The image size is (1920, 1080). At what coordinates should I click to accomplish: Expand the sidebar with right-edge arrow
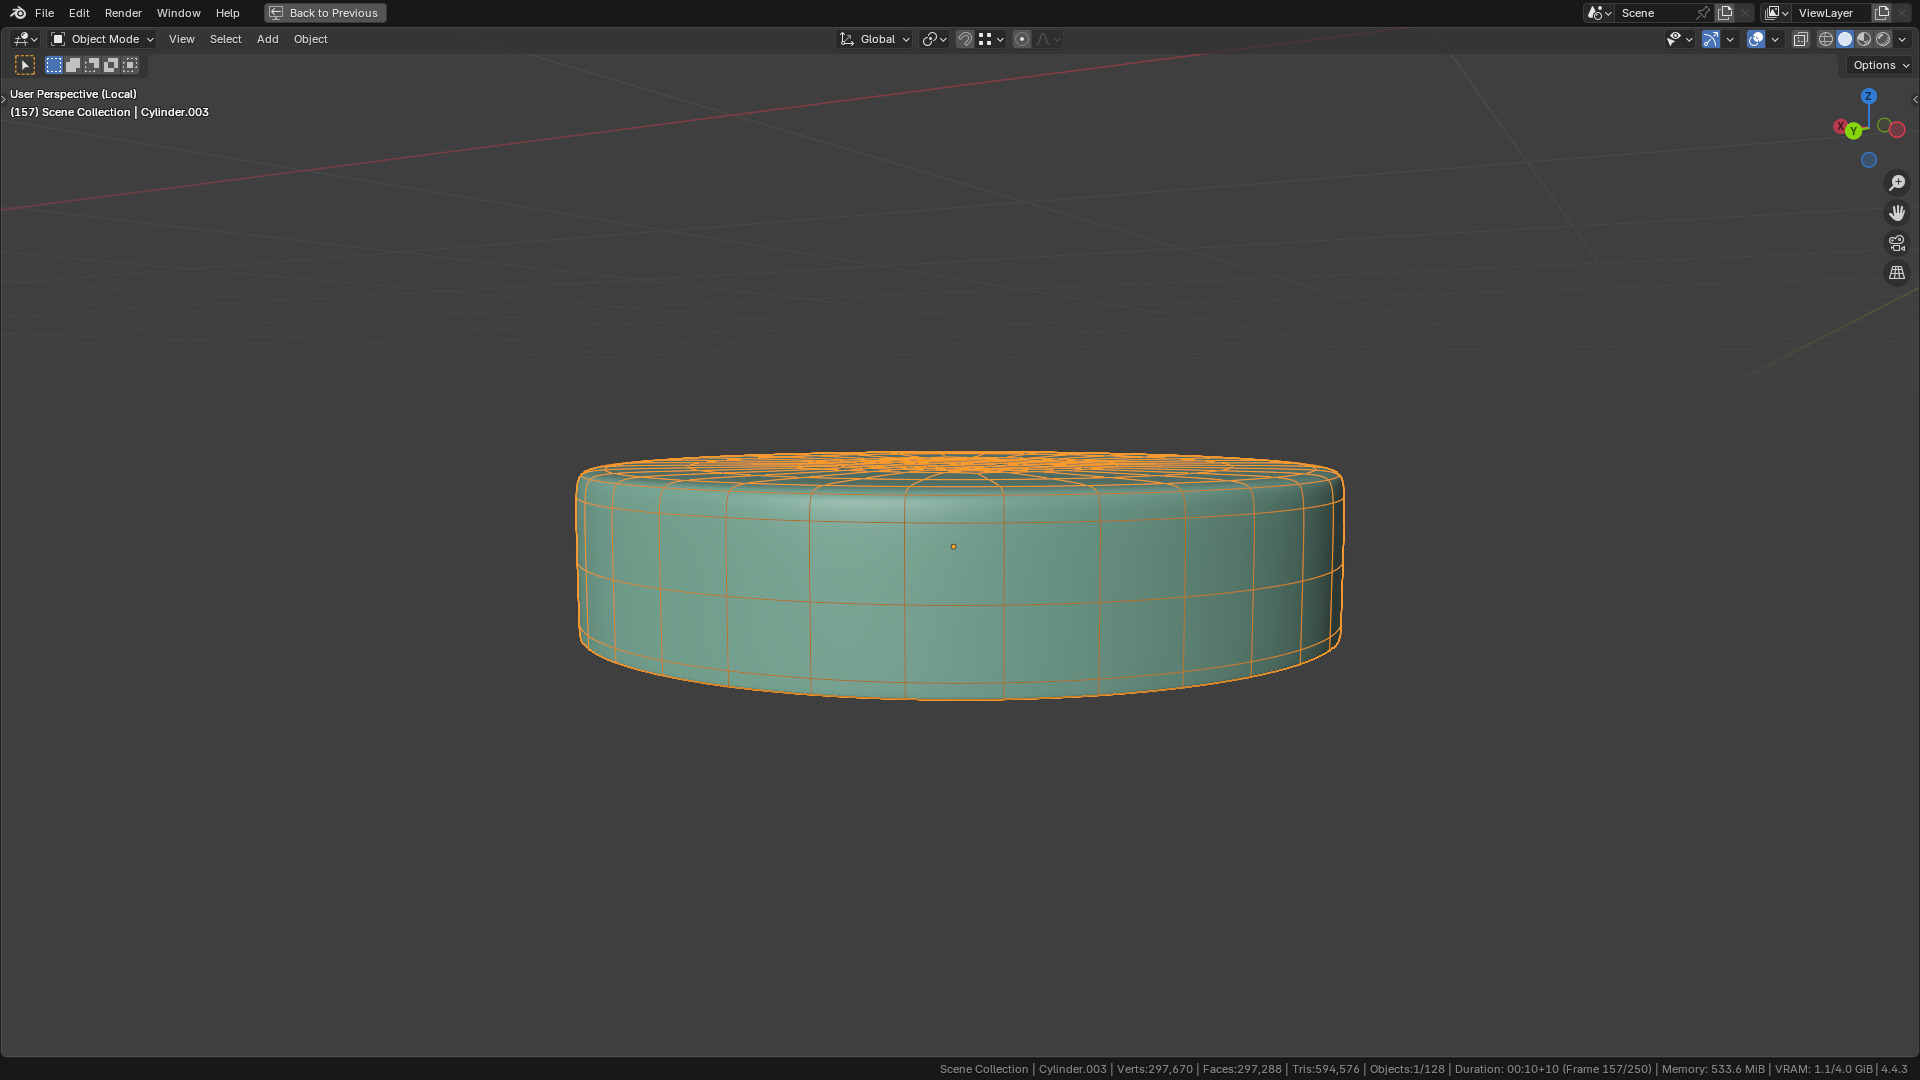pos(1915,99)
